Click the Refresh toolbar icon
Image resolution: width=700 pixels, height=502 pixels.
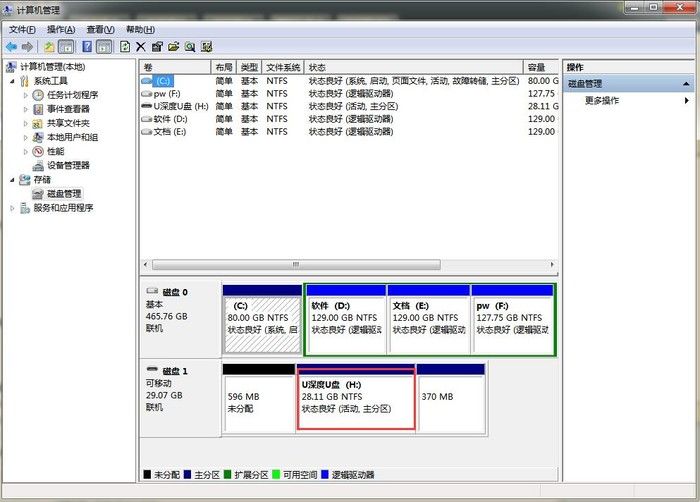click(124, 46)
